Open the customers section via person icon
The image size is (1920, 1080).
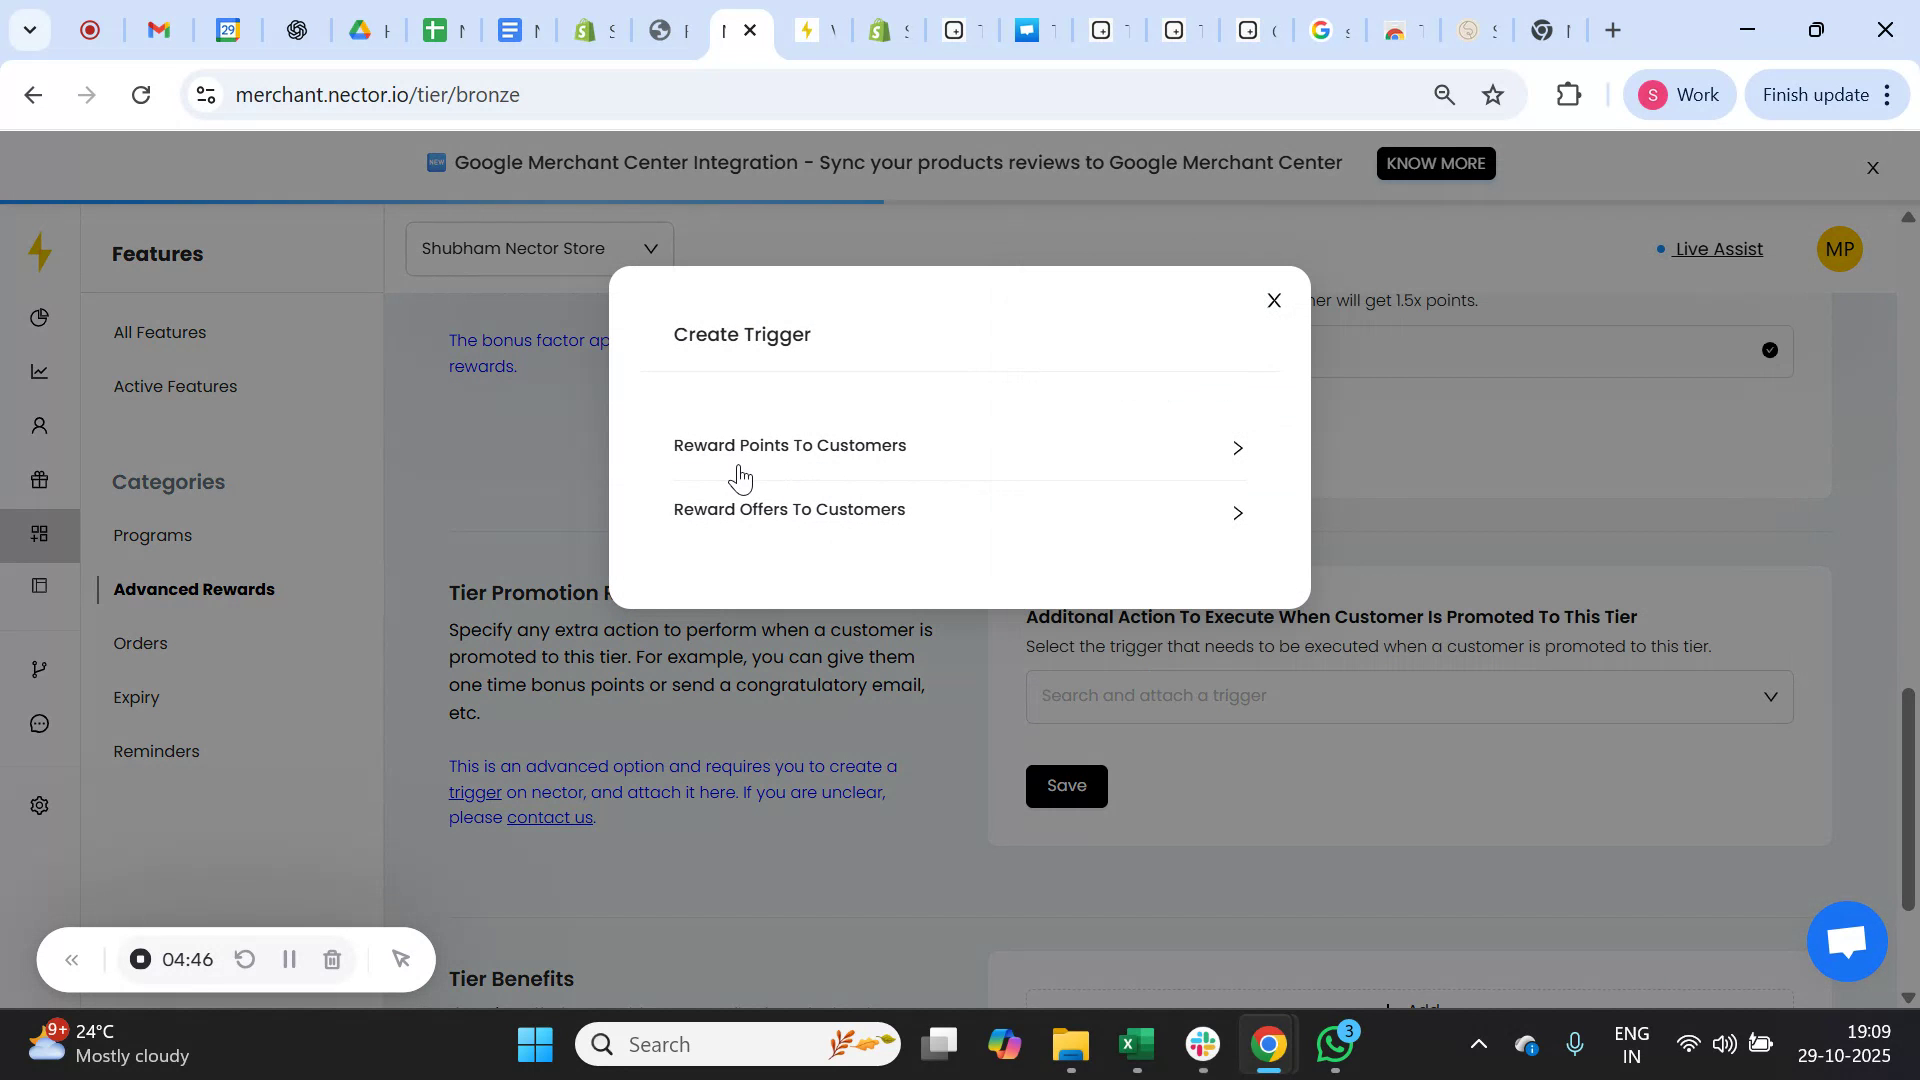pos(39,425)
